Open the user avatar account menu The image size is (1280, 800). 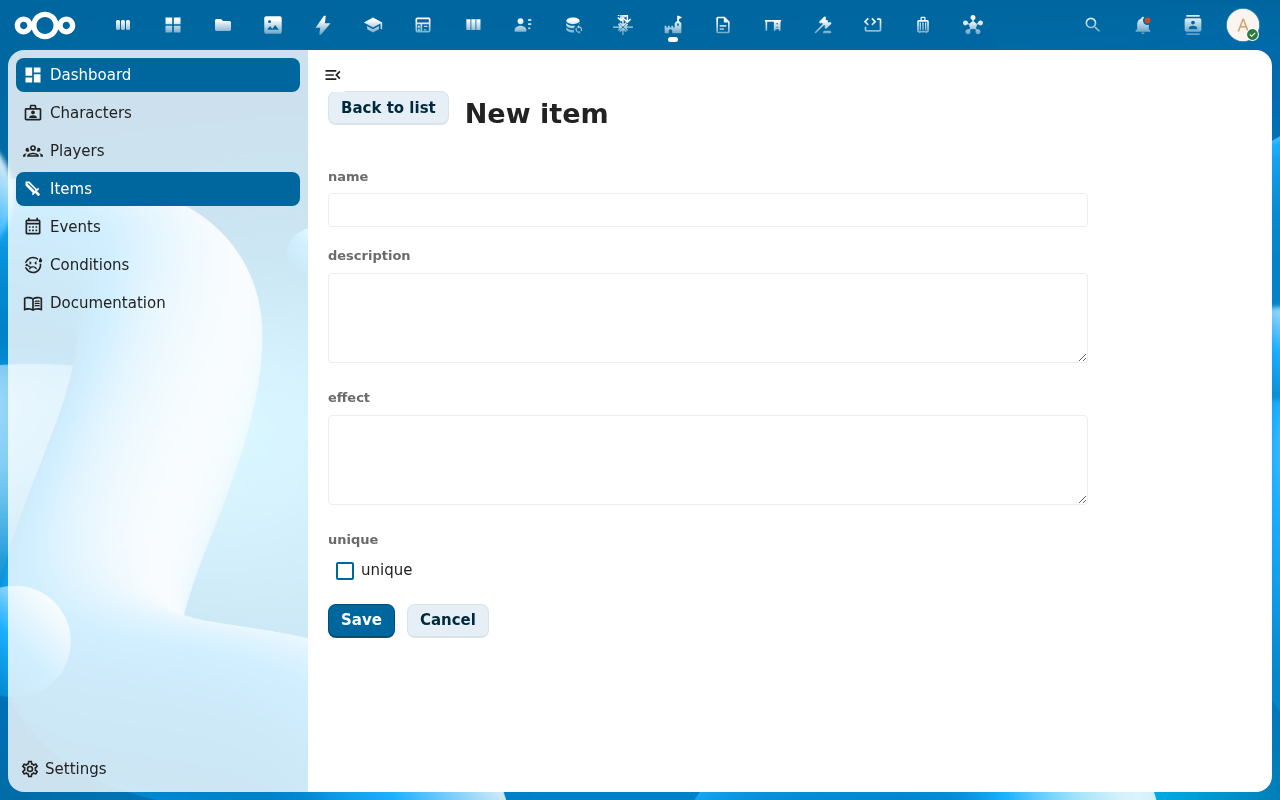coord(1243,25)
